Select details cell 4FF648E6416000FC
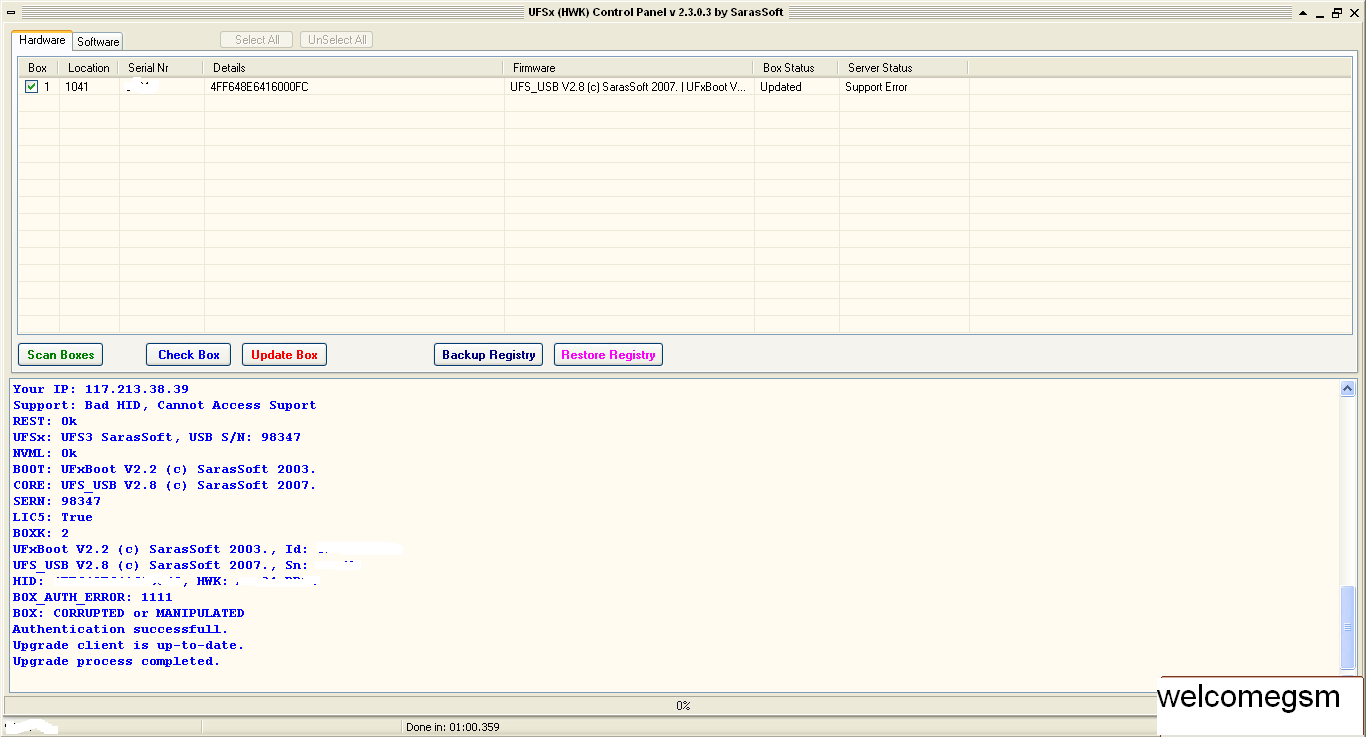This screenshot has width=1367, height=737. pos(354,87)
